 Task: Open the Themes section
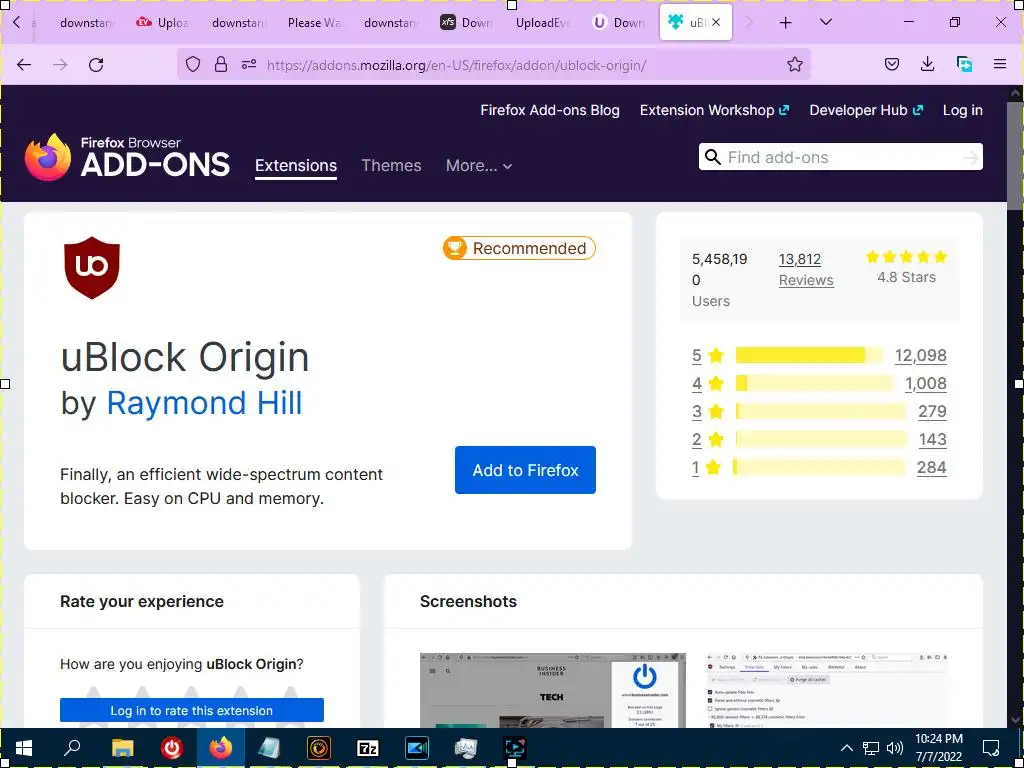pyautogui.click(x=391, y=165)
